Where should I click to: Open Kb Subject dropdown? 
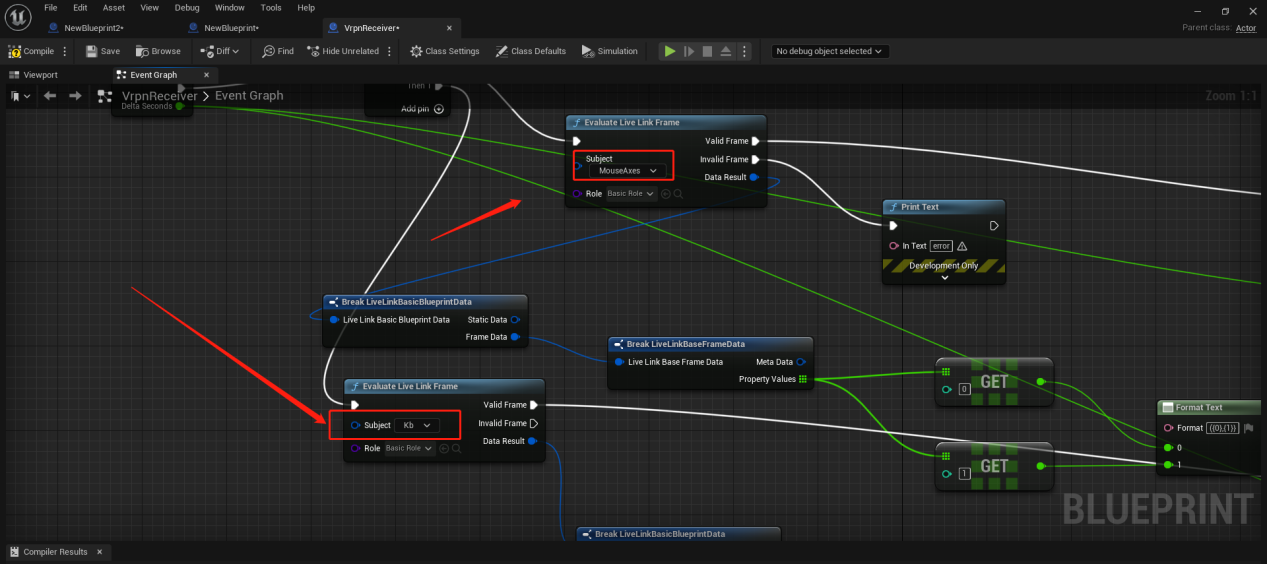[417, 425]
